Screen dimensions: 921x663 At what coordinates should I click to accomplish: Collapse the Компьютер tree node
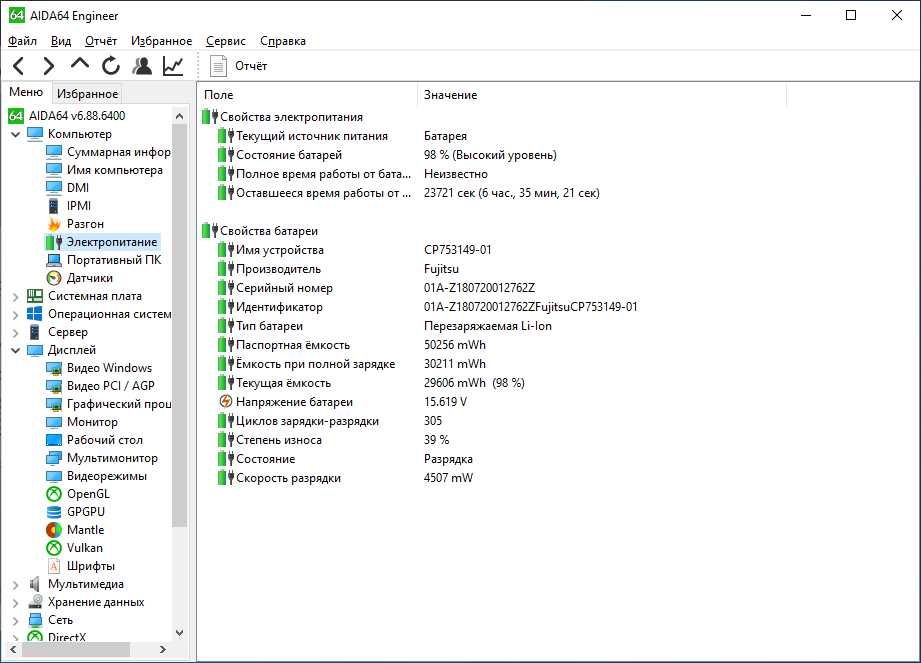[x=16, y=134]
